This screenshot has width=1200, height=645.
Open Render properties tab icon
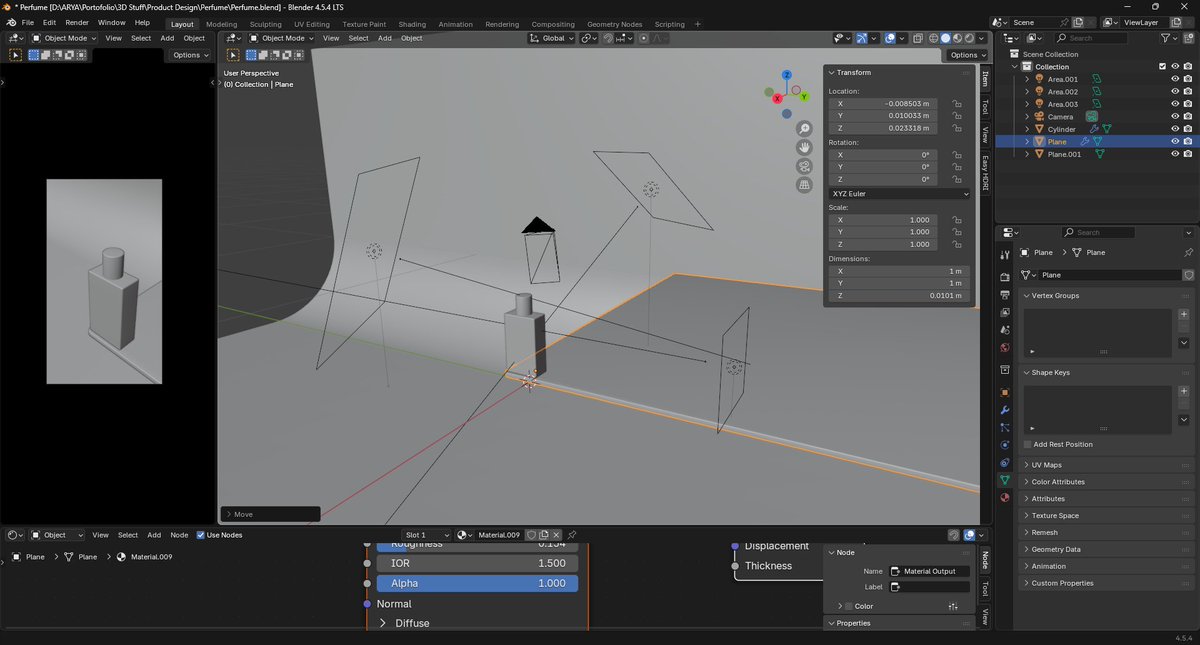(x=1005, y=277)
